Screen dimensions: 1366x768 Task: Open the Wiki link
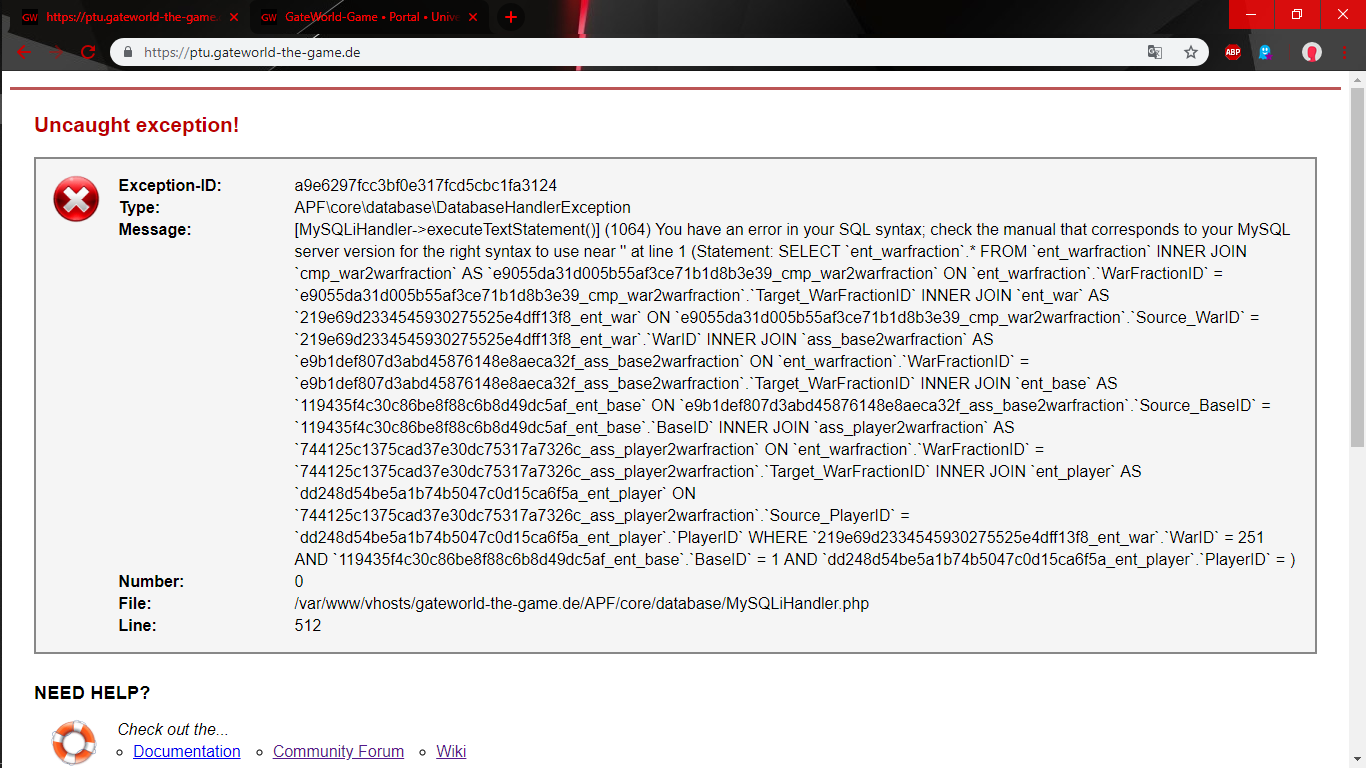451,751
